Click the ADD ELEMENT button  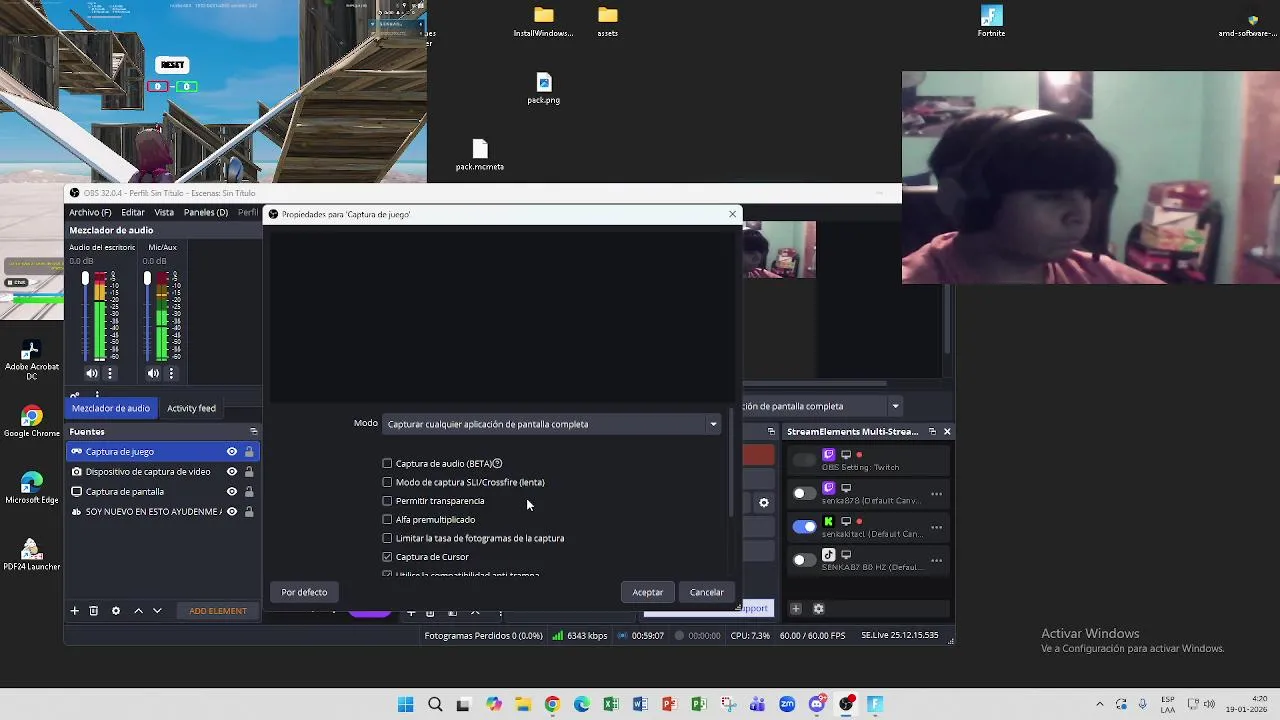218,611
